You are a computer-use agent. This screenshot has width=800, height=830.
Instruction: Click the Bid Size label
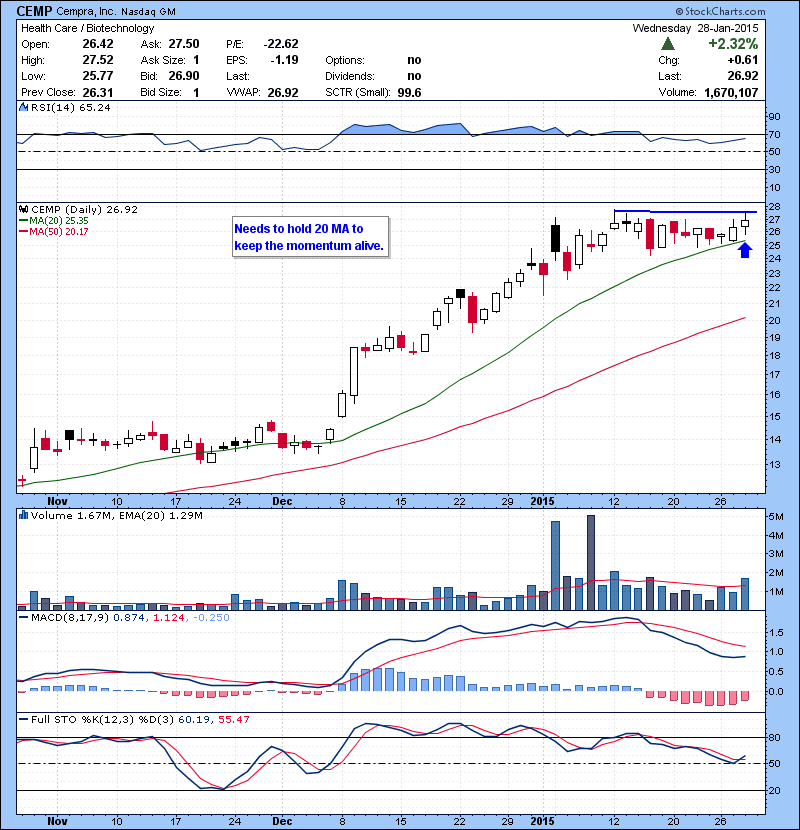point(161,92)
